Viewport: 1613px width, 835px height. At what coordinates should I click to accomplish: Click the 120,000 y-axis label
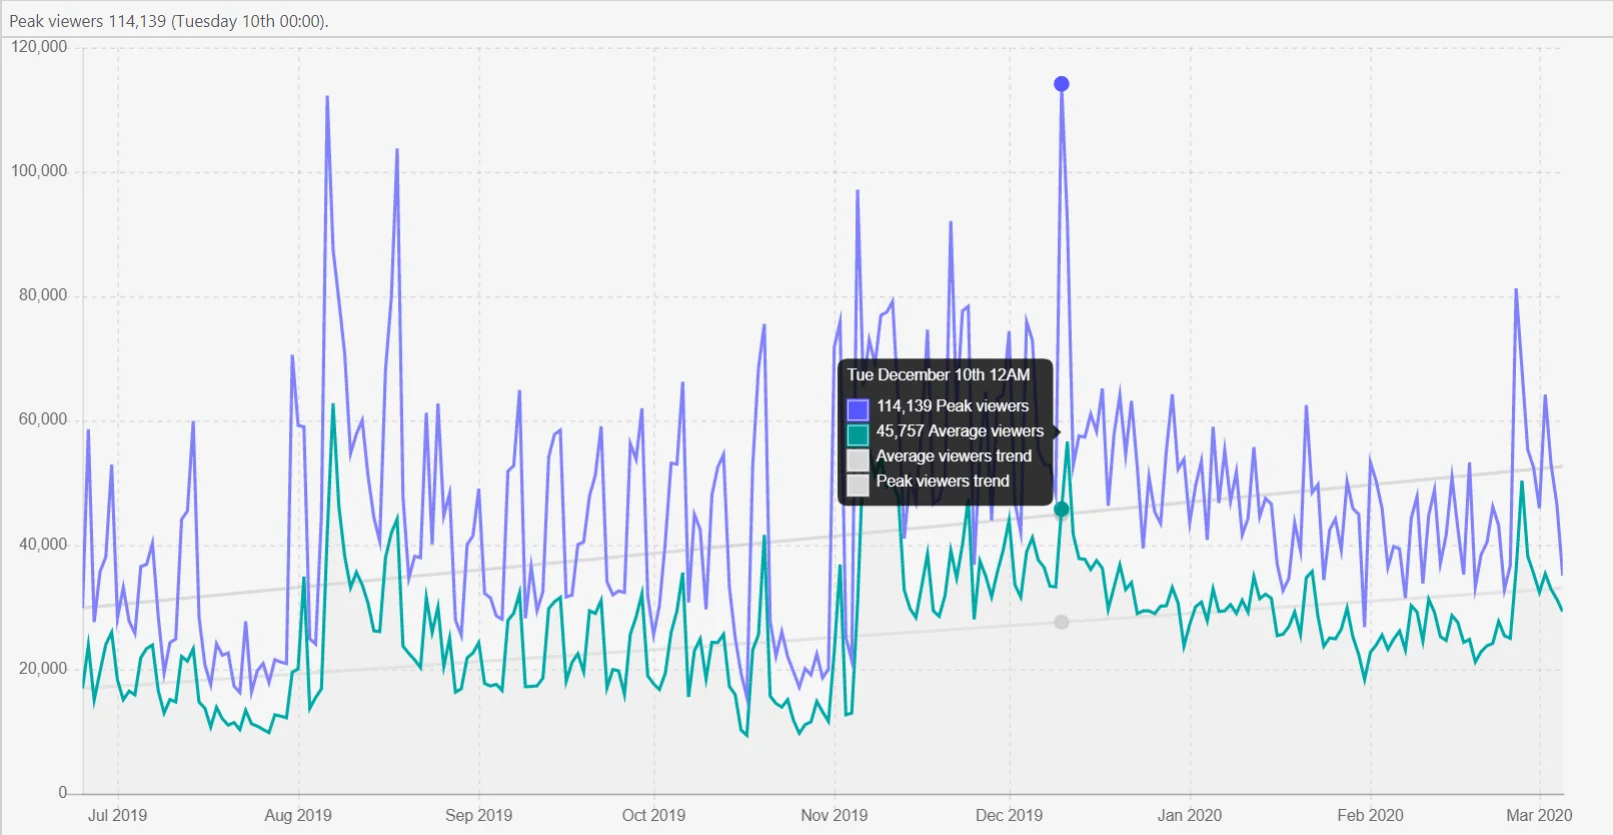coord(39,47)
